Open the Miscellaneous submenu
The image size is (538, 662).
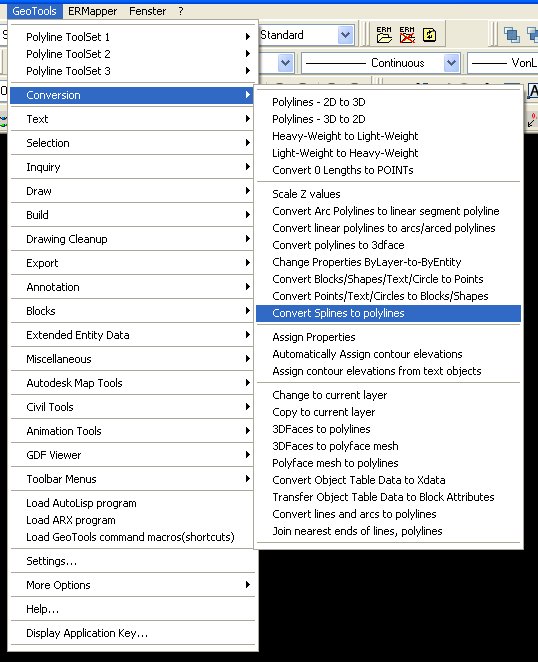coord(132,359)
